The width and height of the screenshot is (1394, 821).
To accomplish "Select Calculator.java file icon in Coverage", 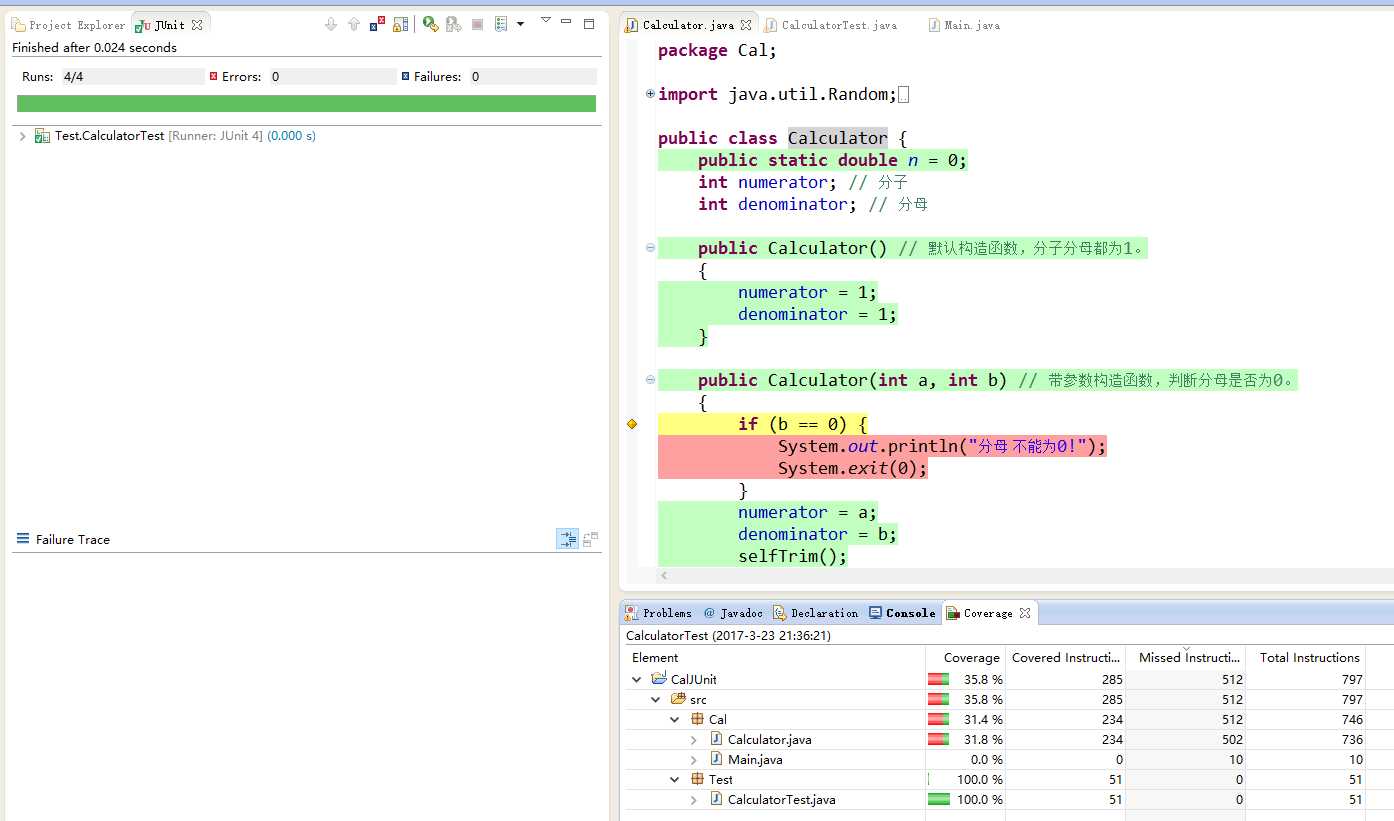I will [x=716, y=739].
